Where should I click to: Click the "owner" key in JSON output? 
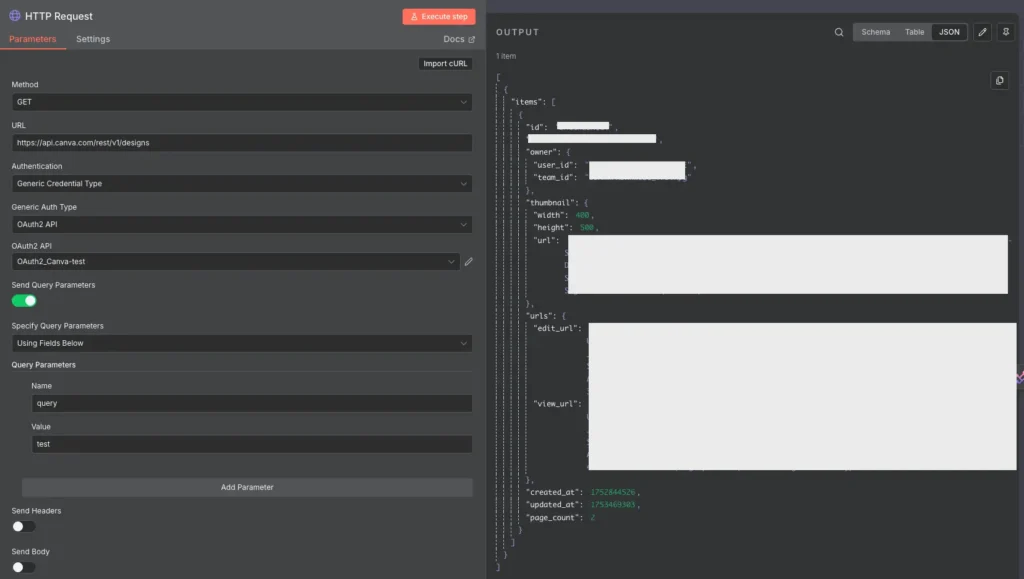tap(543, 152)
